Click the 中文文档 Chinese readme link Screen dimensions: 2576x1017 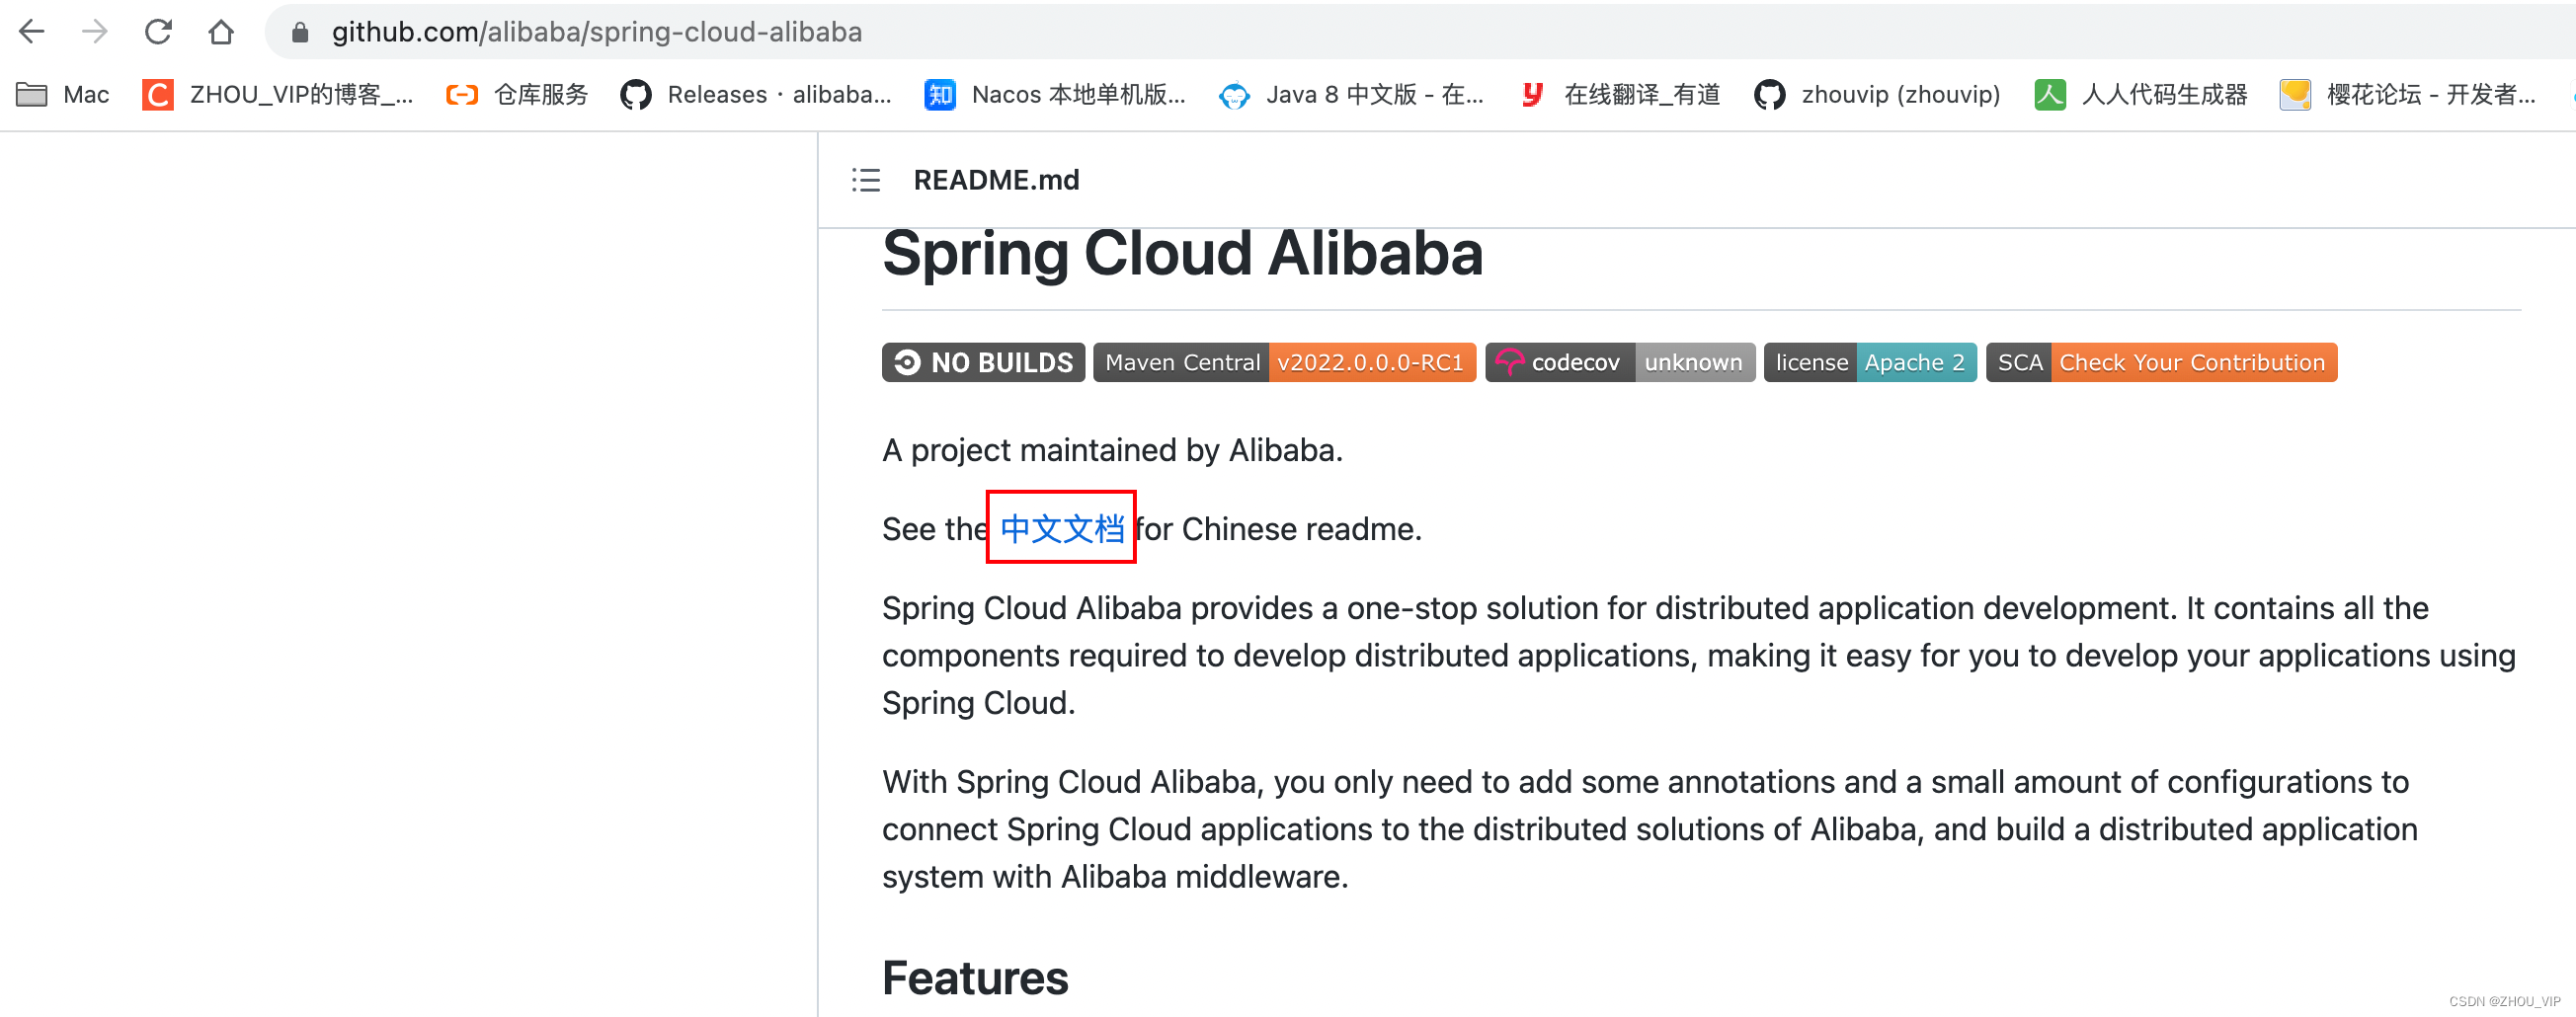[x=1062, y=529]
